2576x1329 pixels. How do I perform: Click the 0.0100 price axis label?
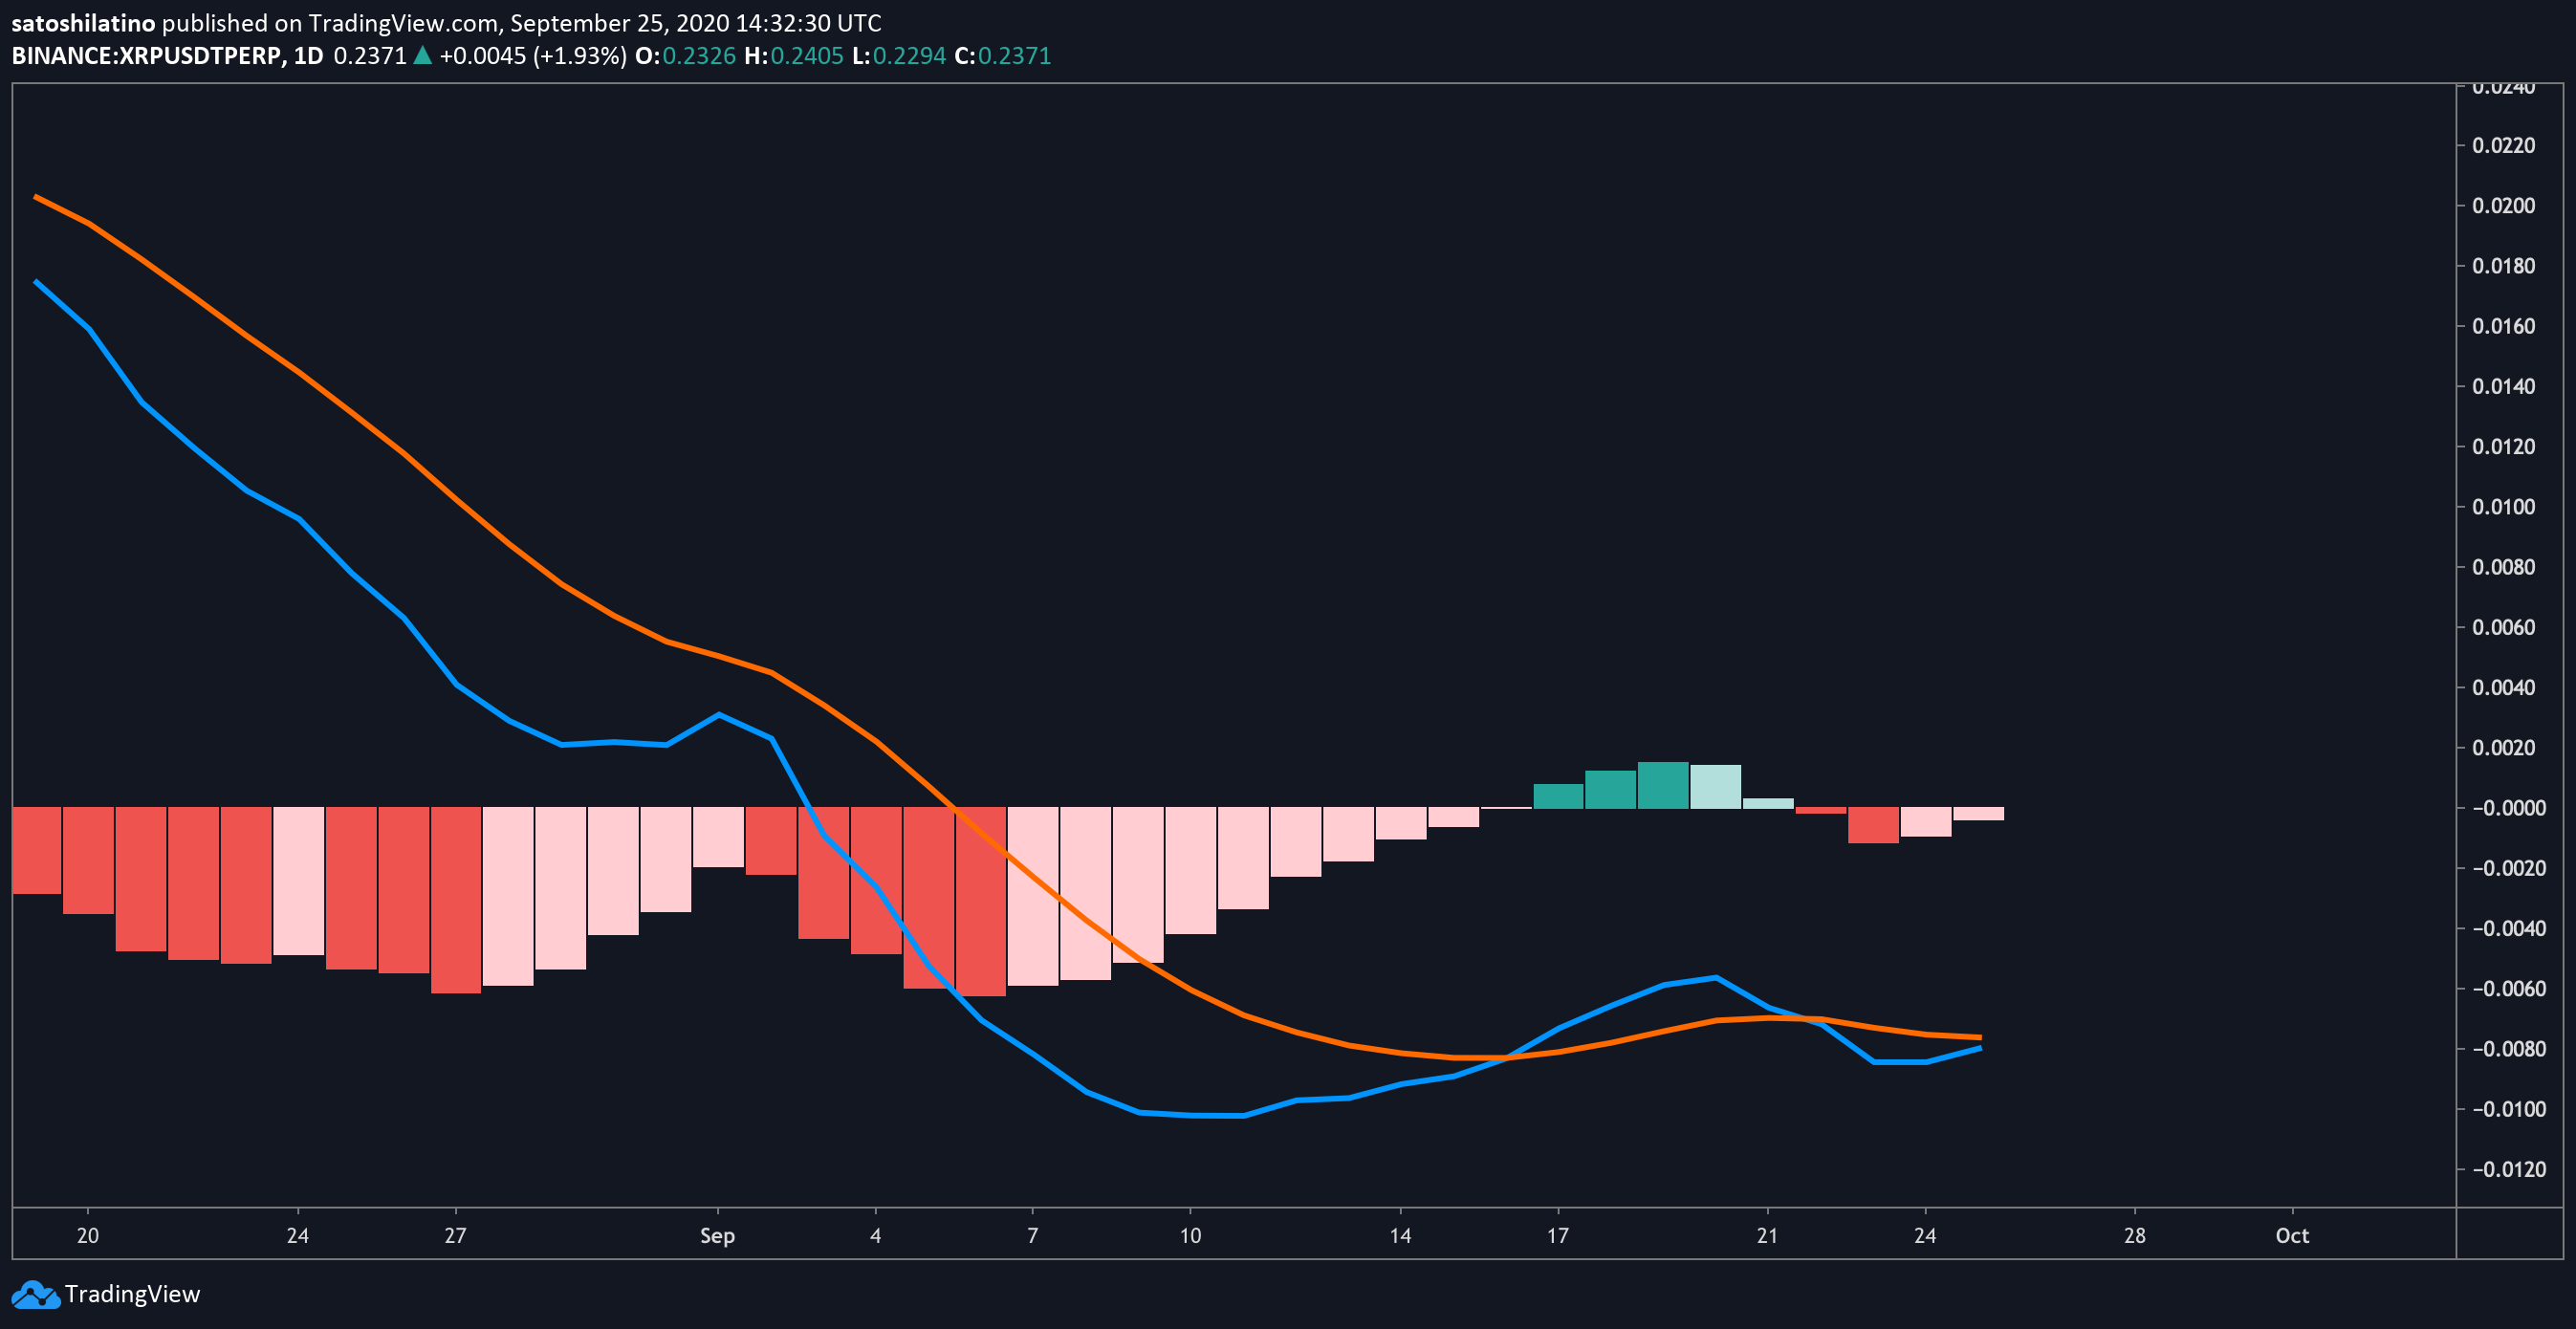(x=2503, y=507)
